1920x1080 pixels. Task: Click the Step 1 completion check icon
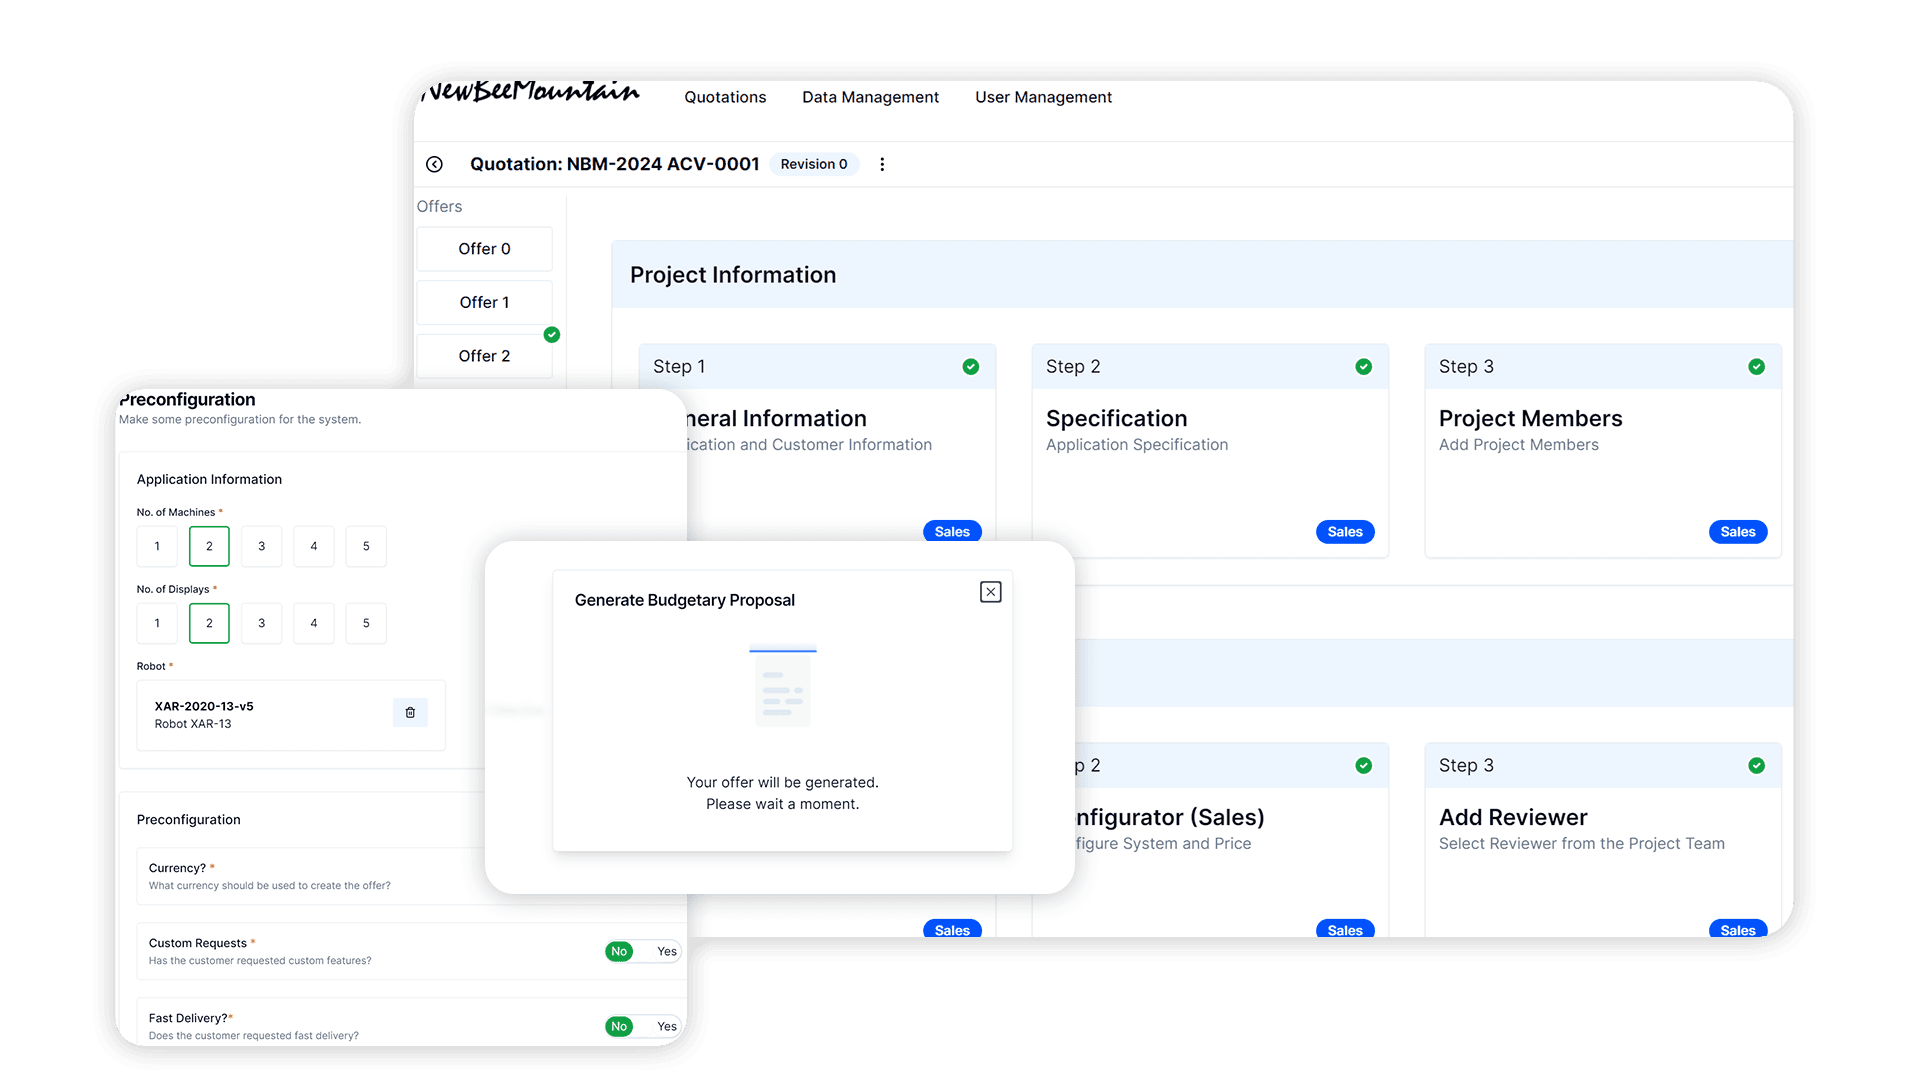(x=970, y=367)
